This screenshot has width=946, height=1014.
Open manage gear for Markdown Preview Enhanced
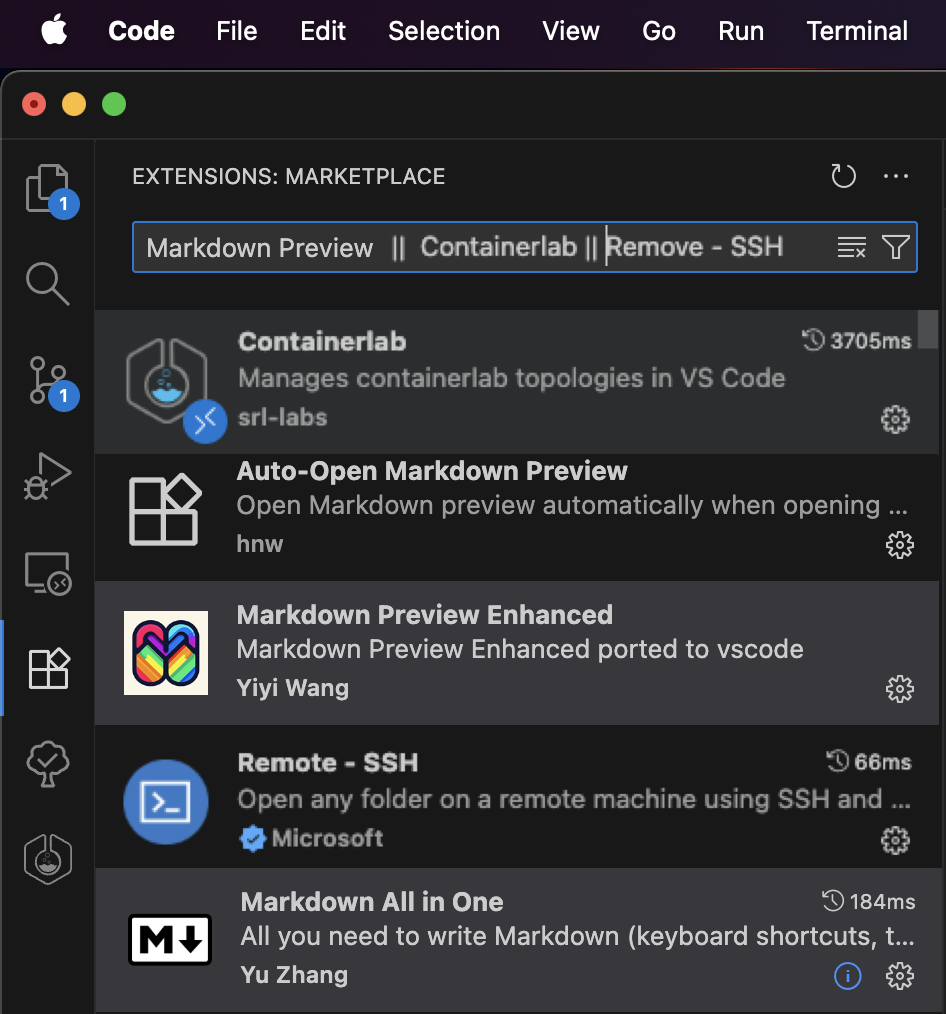899,689
